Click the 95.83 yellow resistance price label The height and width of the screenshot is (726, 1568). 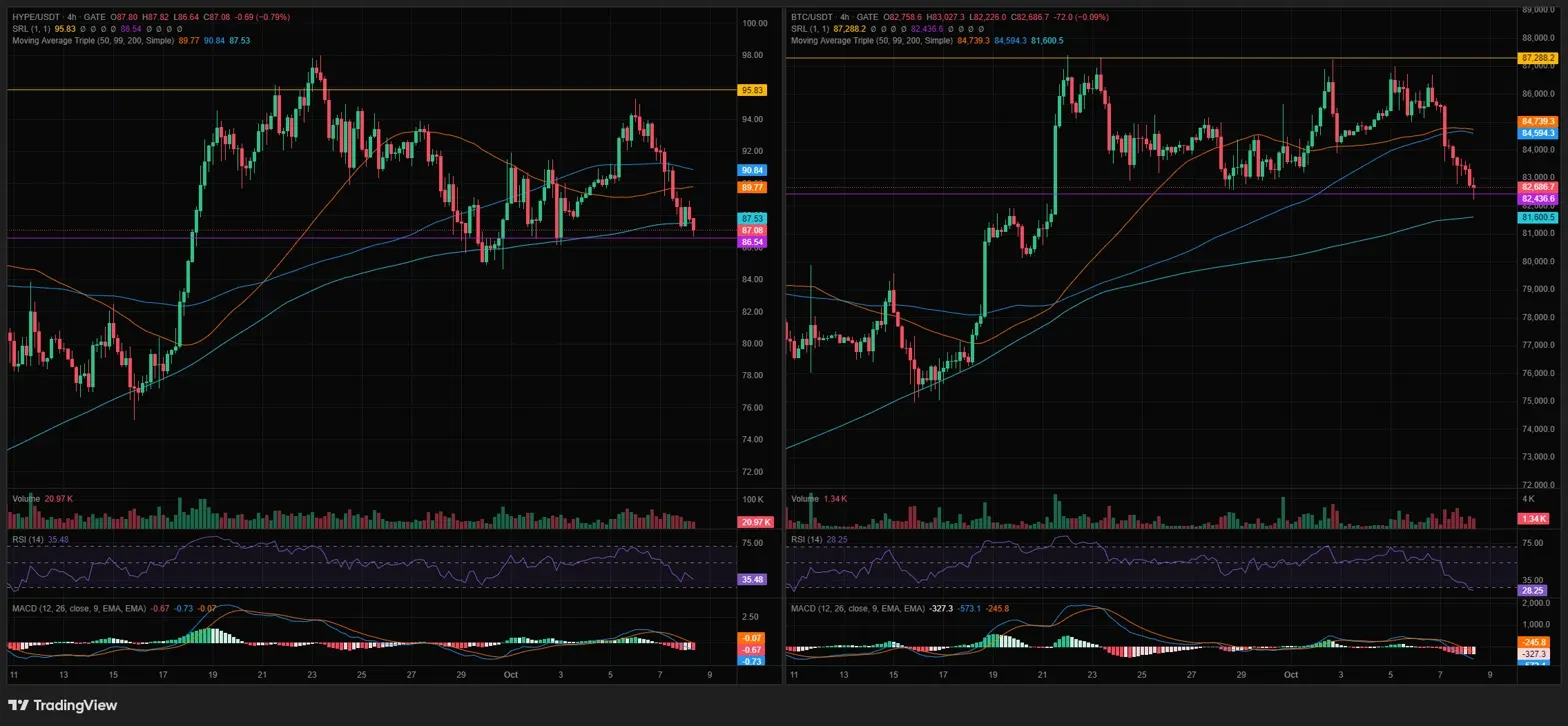752,90
